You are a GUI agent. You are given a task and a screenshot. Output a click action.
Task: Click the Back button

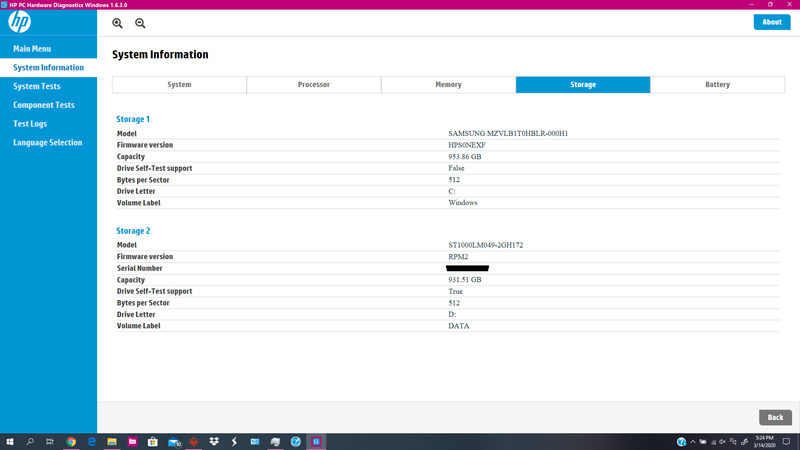(x=775, y=417)
